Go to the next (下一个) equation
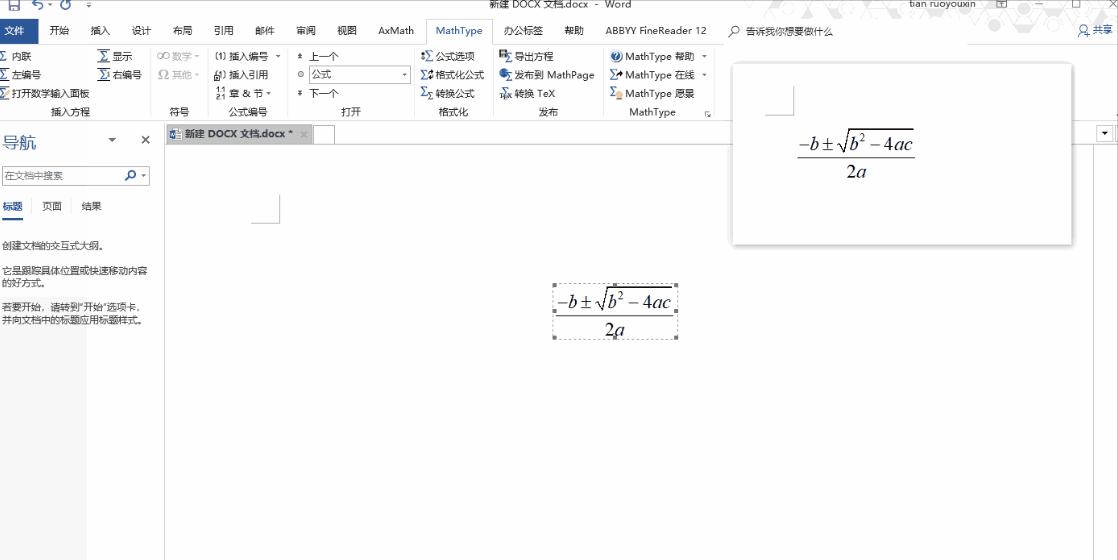 pyautogui.click(x=318, y=93)
